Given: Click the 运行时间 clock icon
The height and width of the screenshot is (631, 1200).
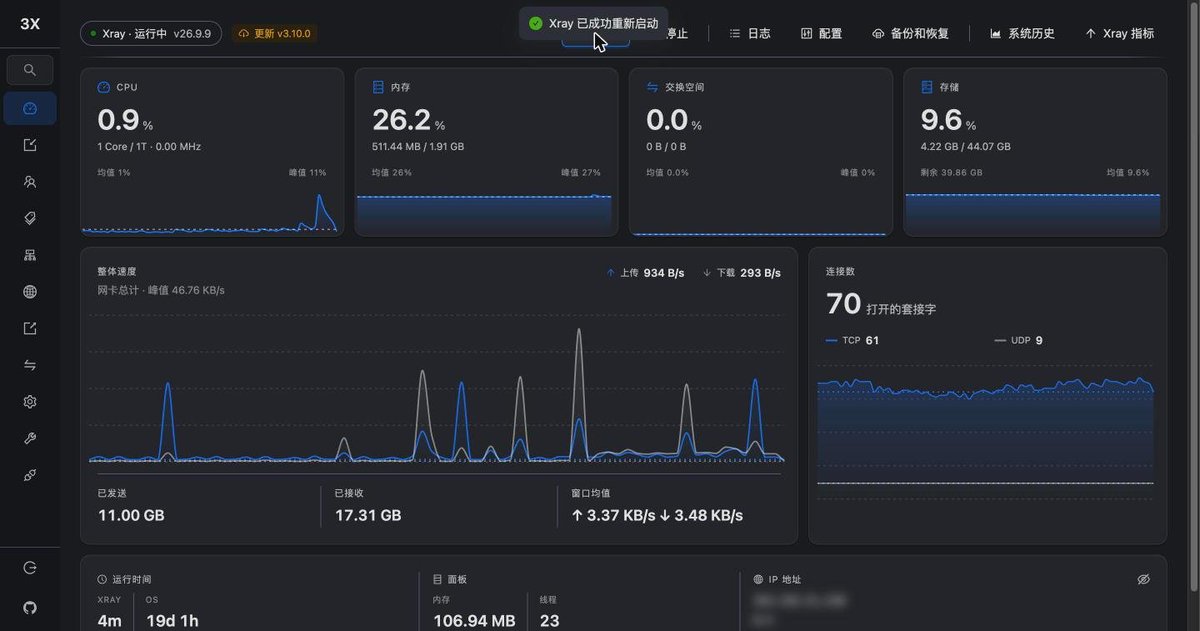Looking at the screenshot, I should (102, 579).
